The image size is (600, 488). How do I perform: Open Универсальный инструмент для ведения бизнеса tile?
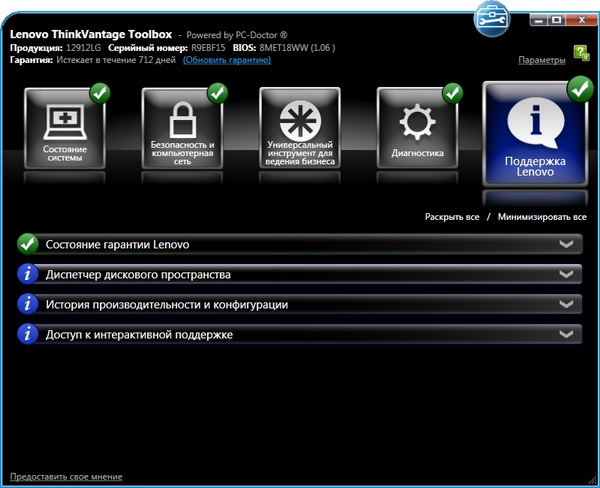(x=300, y=130)
